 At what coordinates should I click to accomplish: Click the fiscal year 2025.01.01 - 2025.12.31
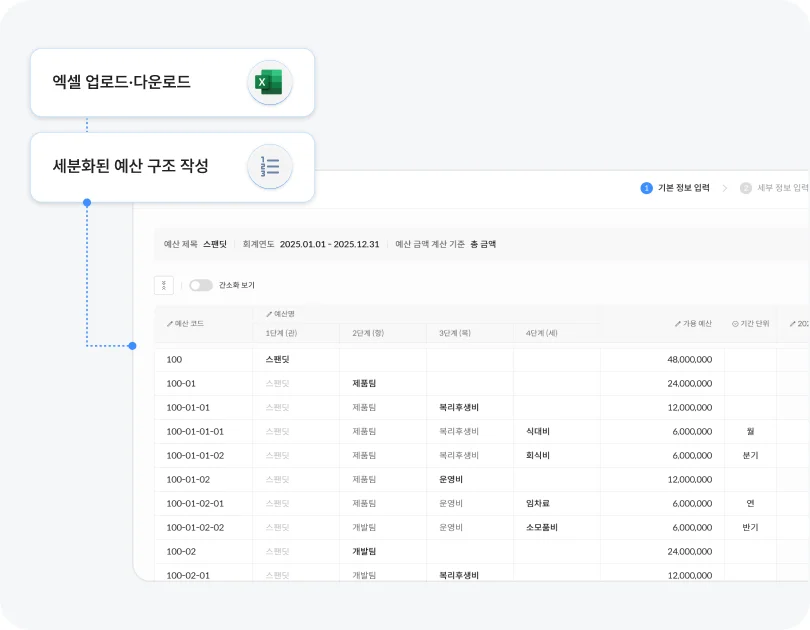click(330, 244)
